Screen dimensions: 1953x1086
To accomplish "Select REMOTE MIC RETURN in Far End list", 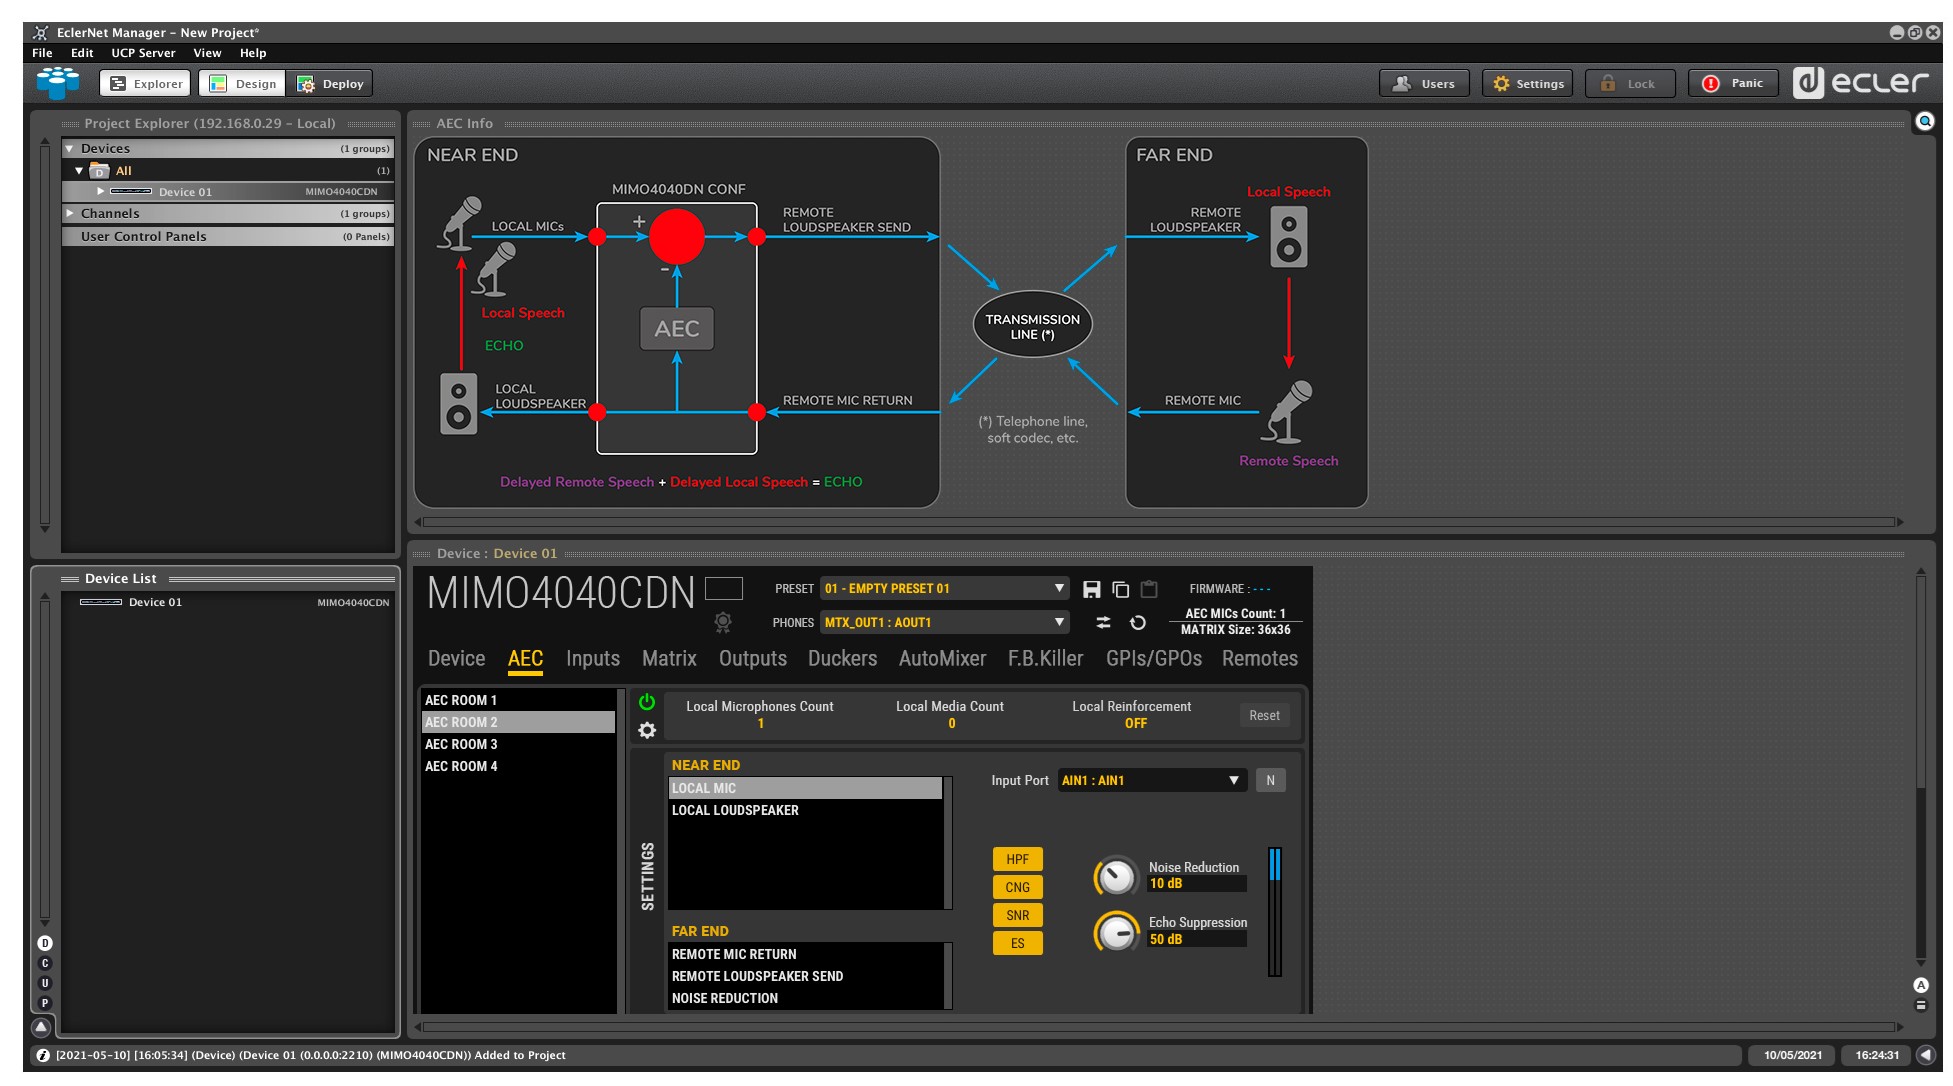I will tap(805, 955).
